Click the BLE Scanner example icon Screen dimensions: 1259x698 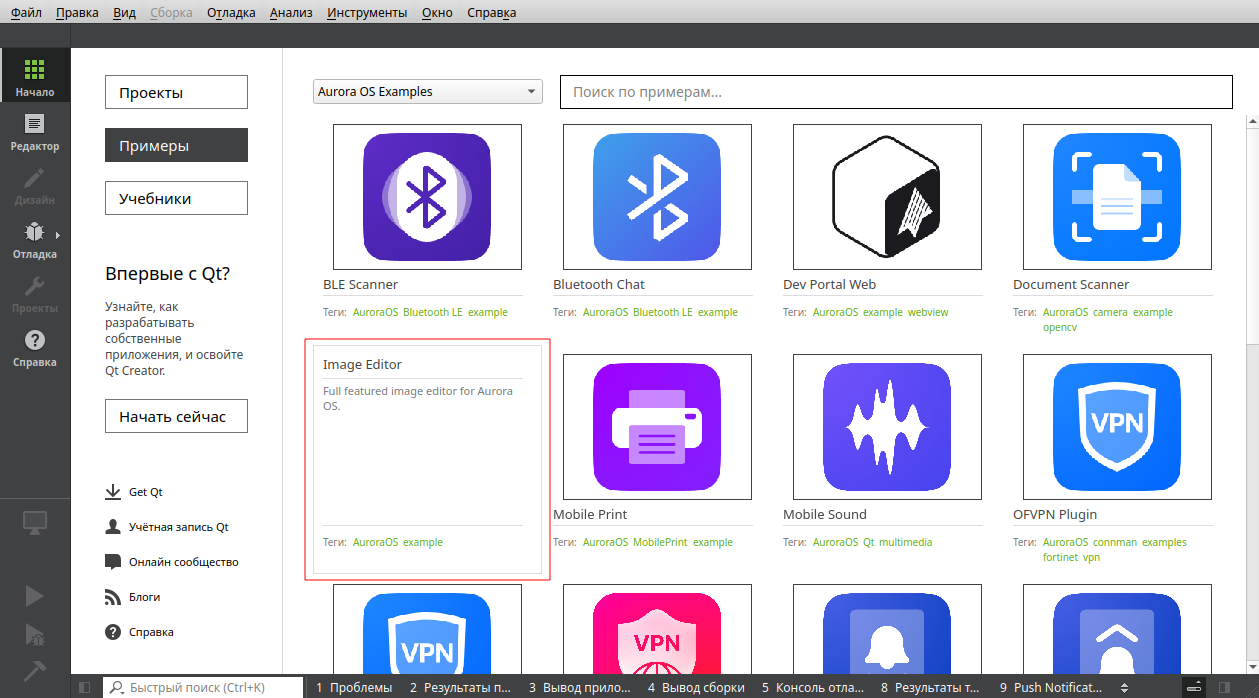click(x=427, y=196)
